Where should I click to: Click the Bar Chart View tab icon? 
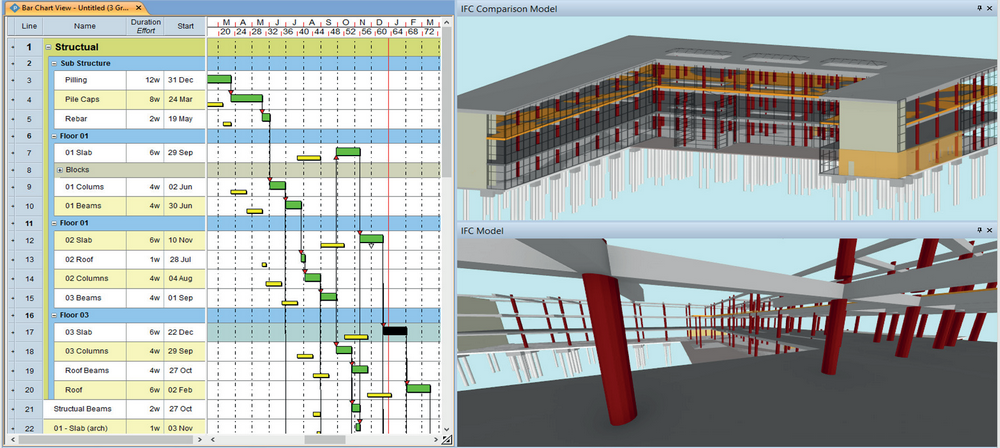[x=13, y=8]
